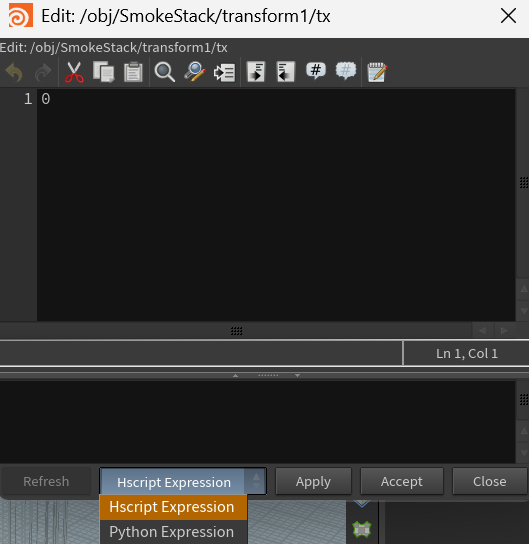Cut selection with scissors icon
The image size is (529, 544).
coord(74,72)
